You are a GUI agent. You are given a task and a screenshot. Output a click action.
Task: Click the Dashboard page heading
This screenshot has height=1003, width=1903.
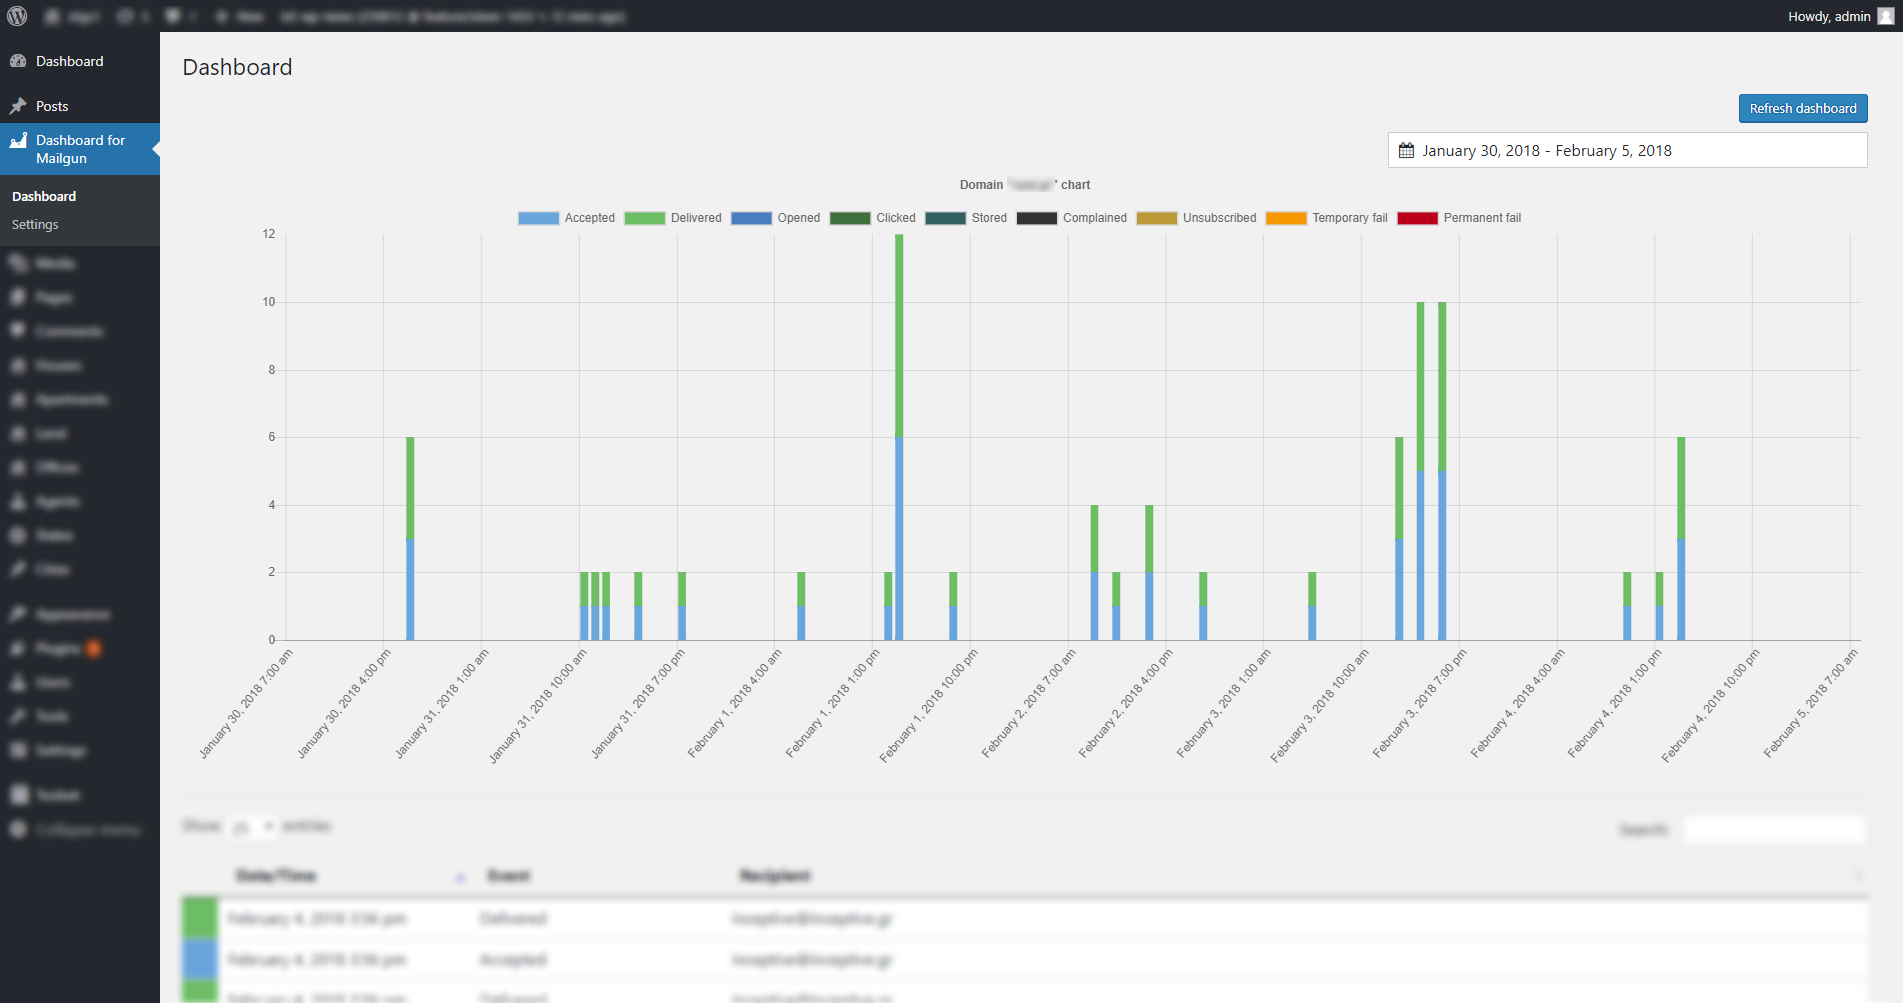(x=237, y=67)
